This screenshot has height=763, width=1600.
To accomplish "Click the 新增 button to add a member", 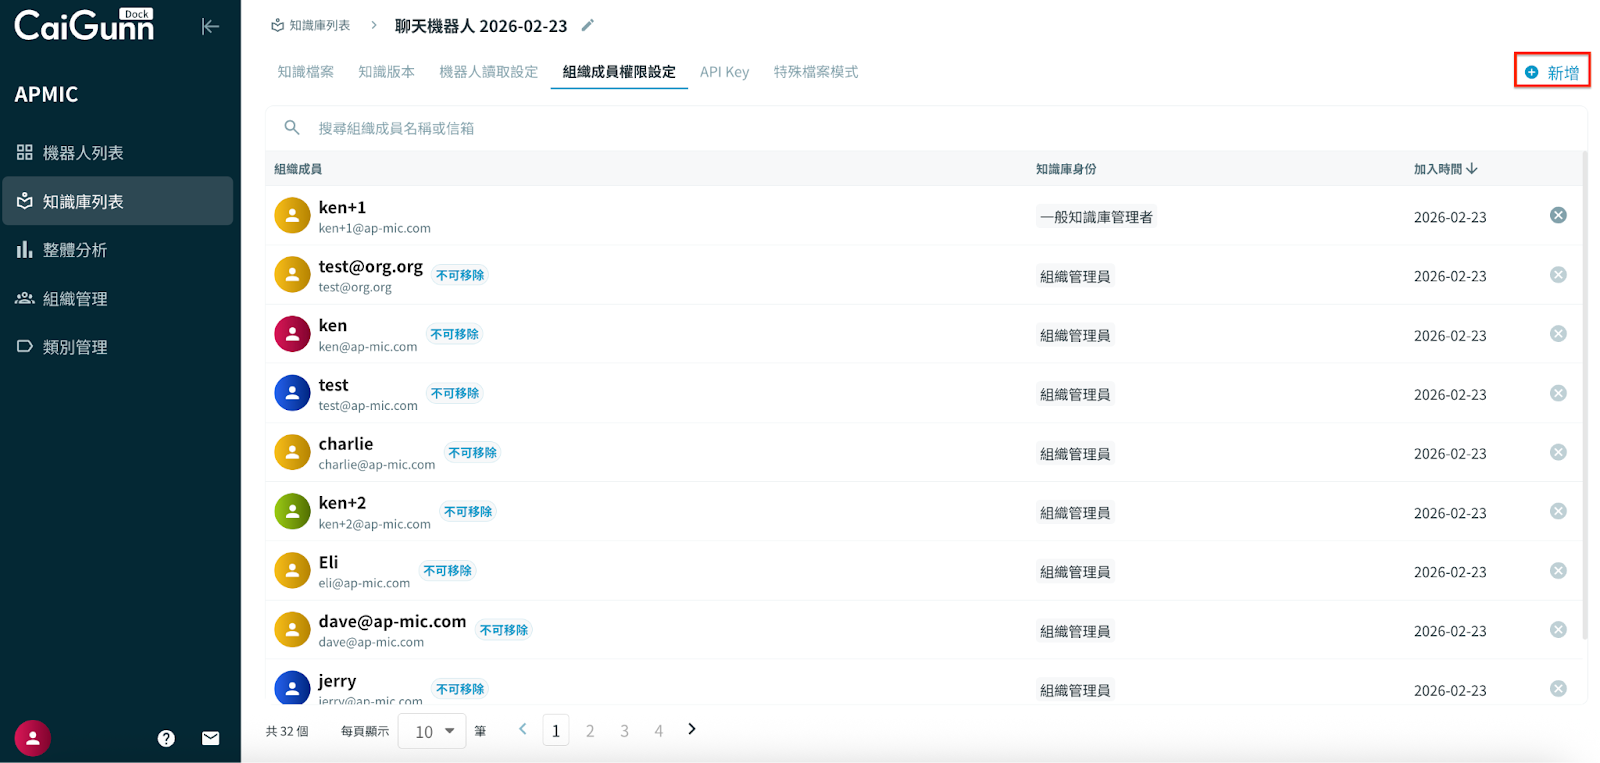I will coord(1552,72).
